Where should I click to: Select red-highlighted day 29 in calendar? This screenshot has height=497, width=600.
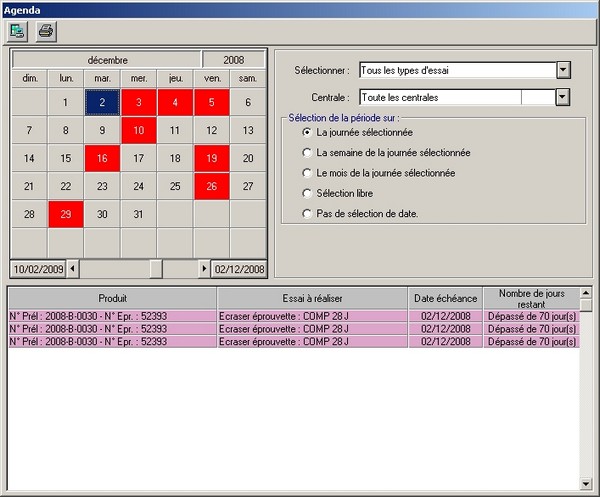[65, 215]
